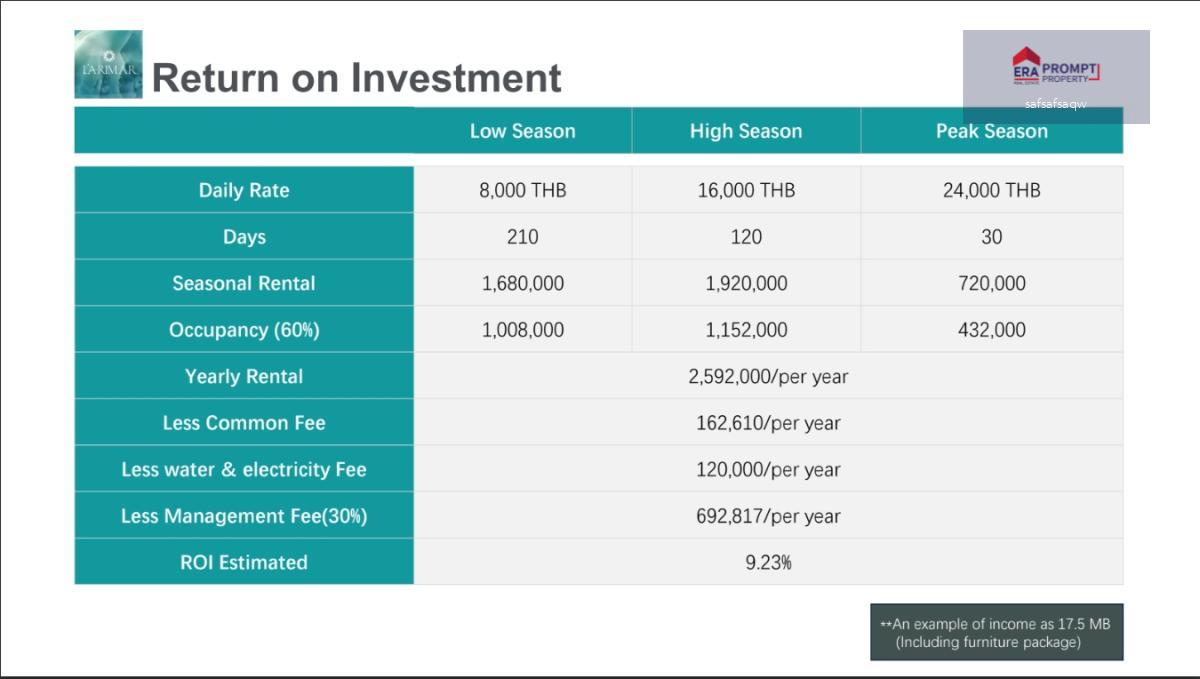Select the Peak Season column header
Screen dimensions: 1200x679
(x=991, y=131)
